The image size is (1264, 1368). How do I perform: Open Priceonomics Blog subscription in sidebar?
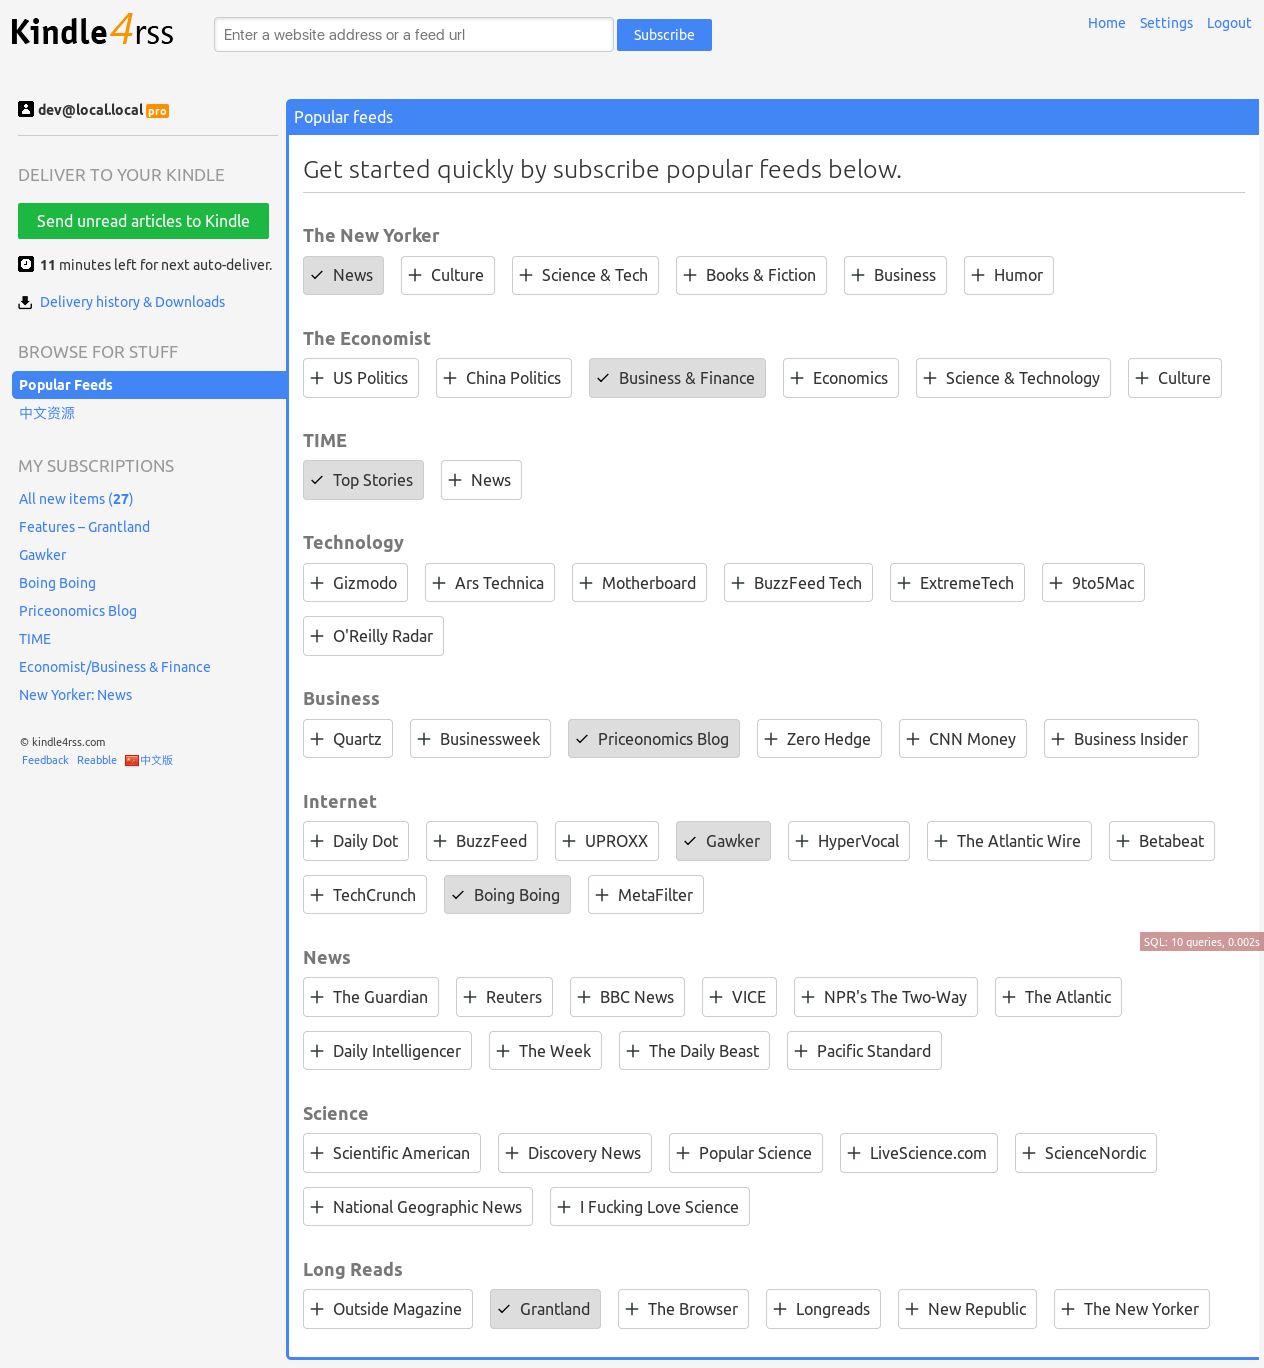pyautogui.click(x=78, y=611)
